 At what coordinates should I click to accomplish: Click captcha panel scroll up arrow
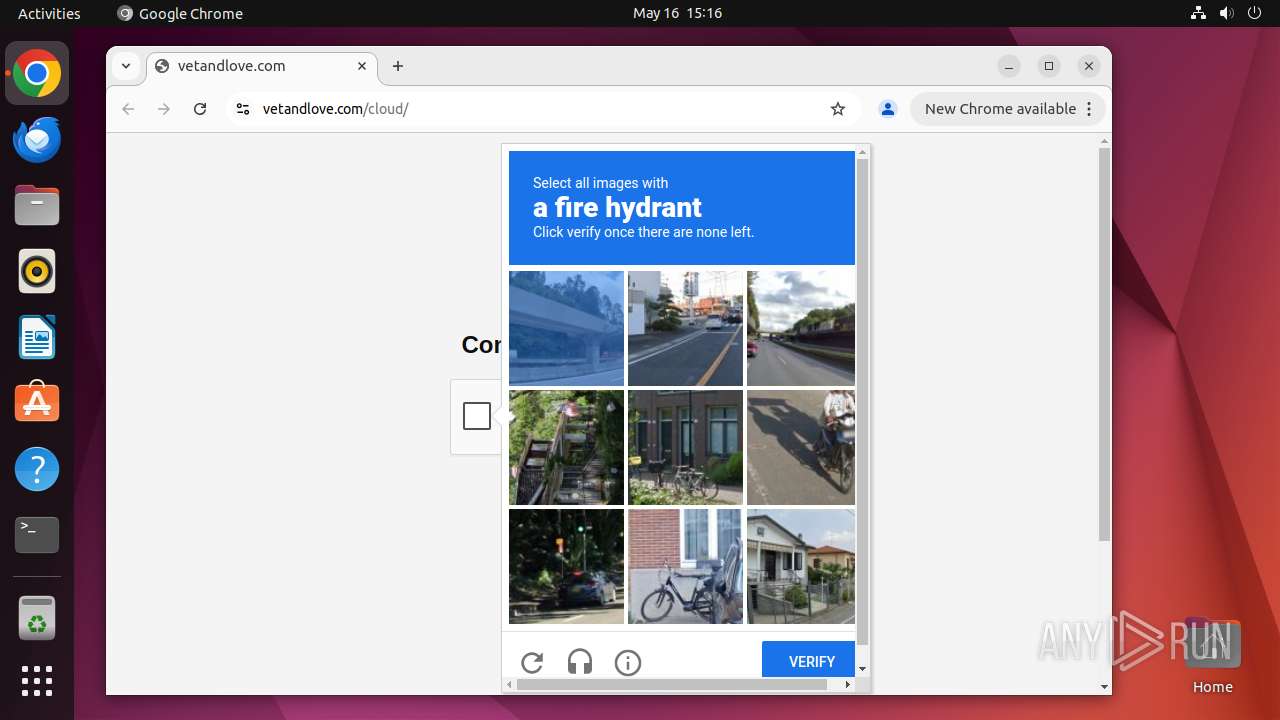[x=862, y=152]
